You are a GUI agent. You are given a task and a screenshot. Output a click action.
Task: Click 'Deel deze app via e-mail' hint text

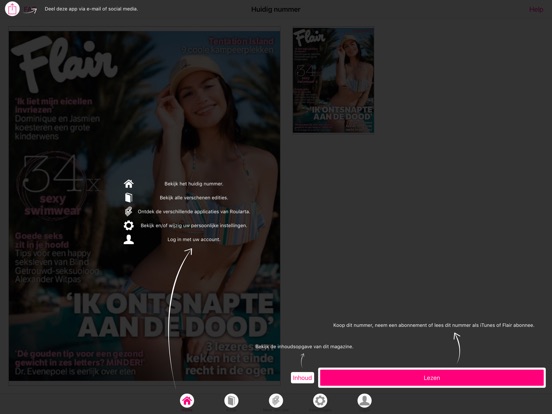[91, 9]
